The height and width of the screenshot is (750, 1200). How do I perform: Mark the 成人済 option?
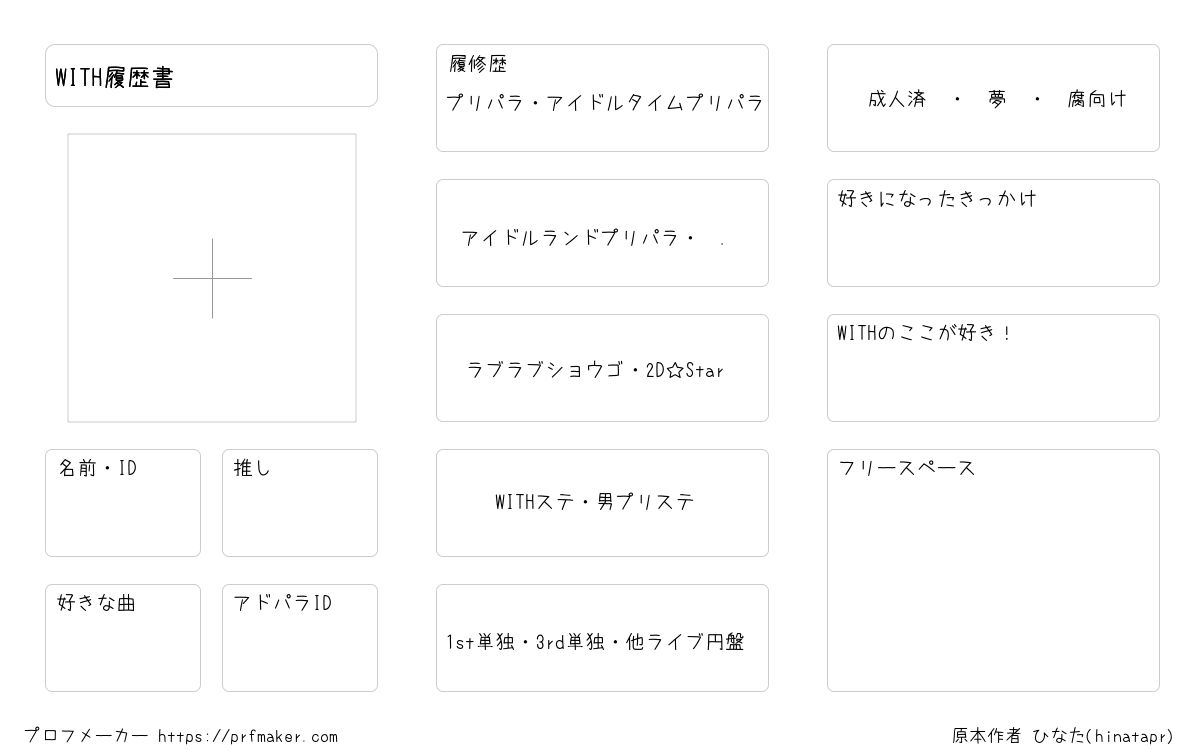click(897, 99)
